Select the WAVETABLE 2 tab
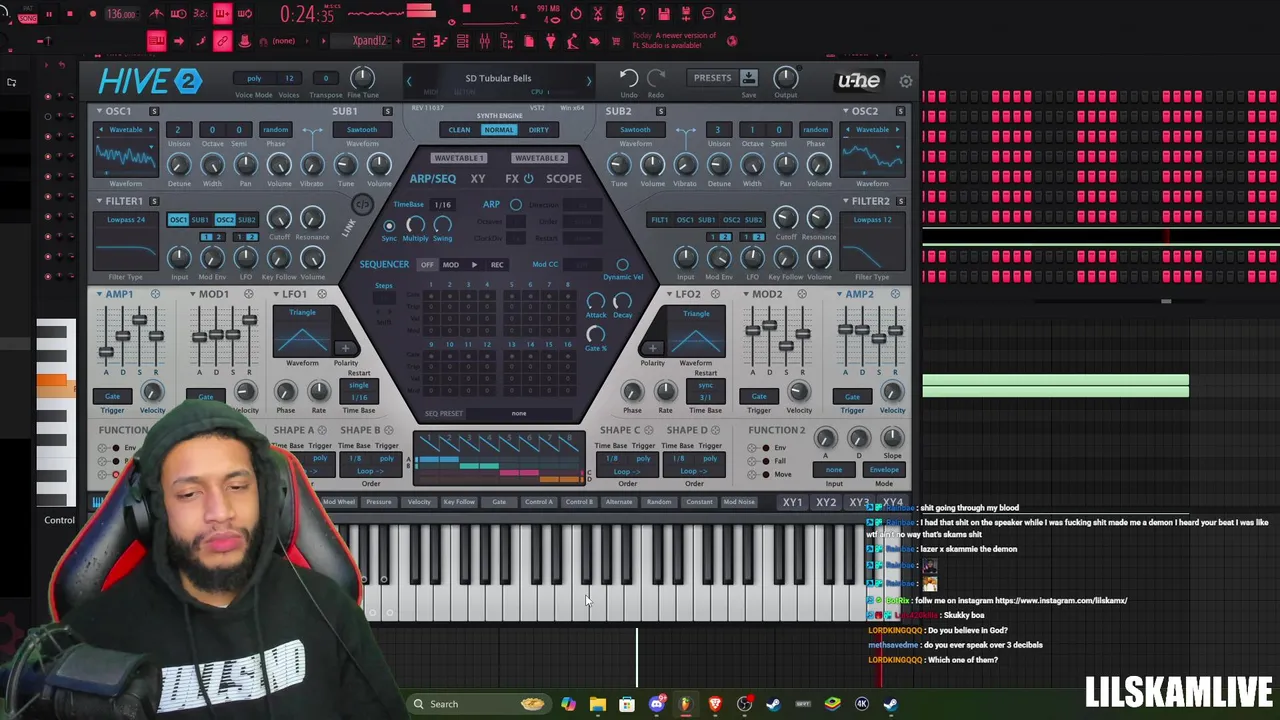 click(540, 158)
